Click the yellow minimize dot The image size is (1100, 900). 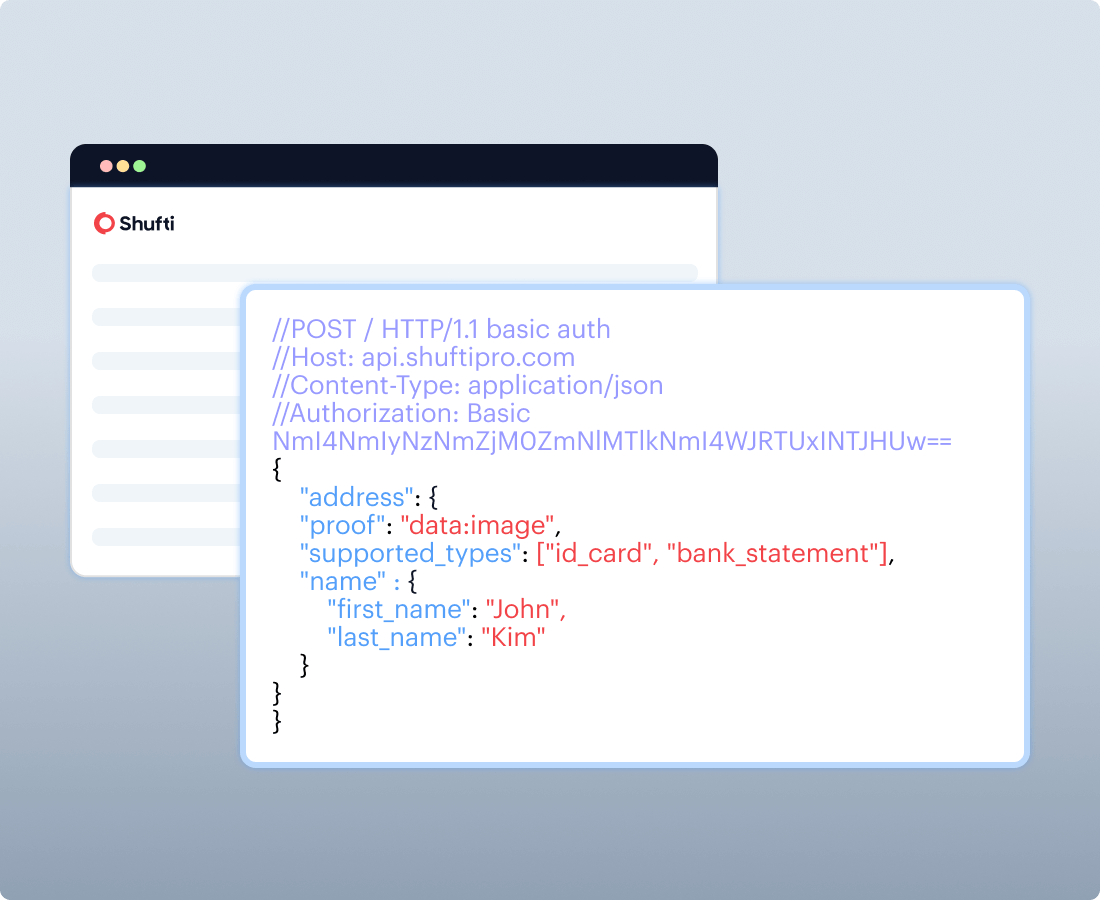pos(123,166)
